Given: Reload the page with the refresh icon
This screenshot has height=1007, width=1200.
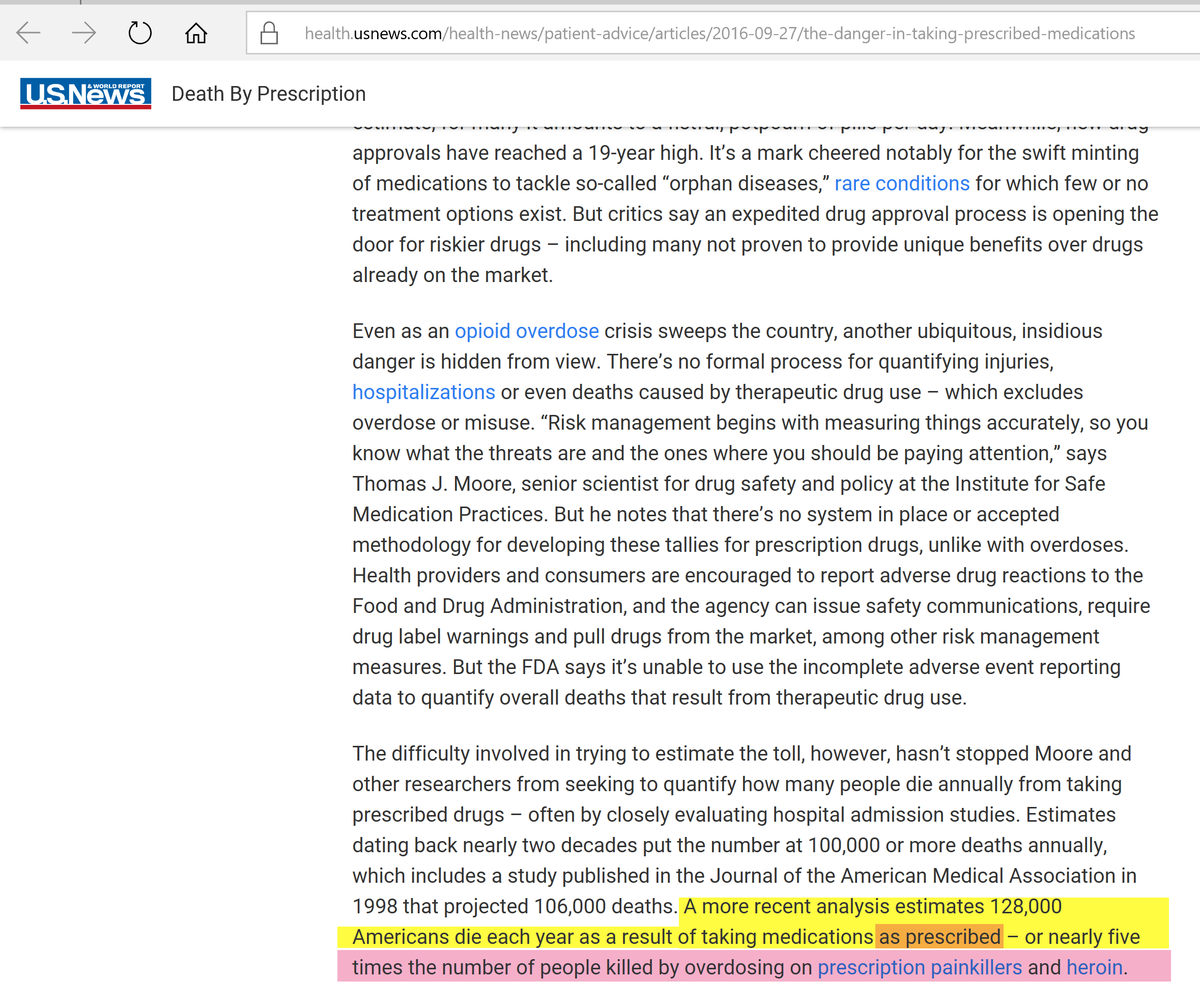Looking at the screenshot, I should [x=140, y=34].
